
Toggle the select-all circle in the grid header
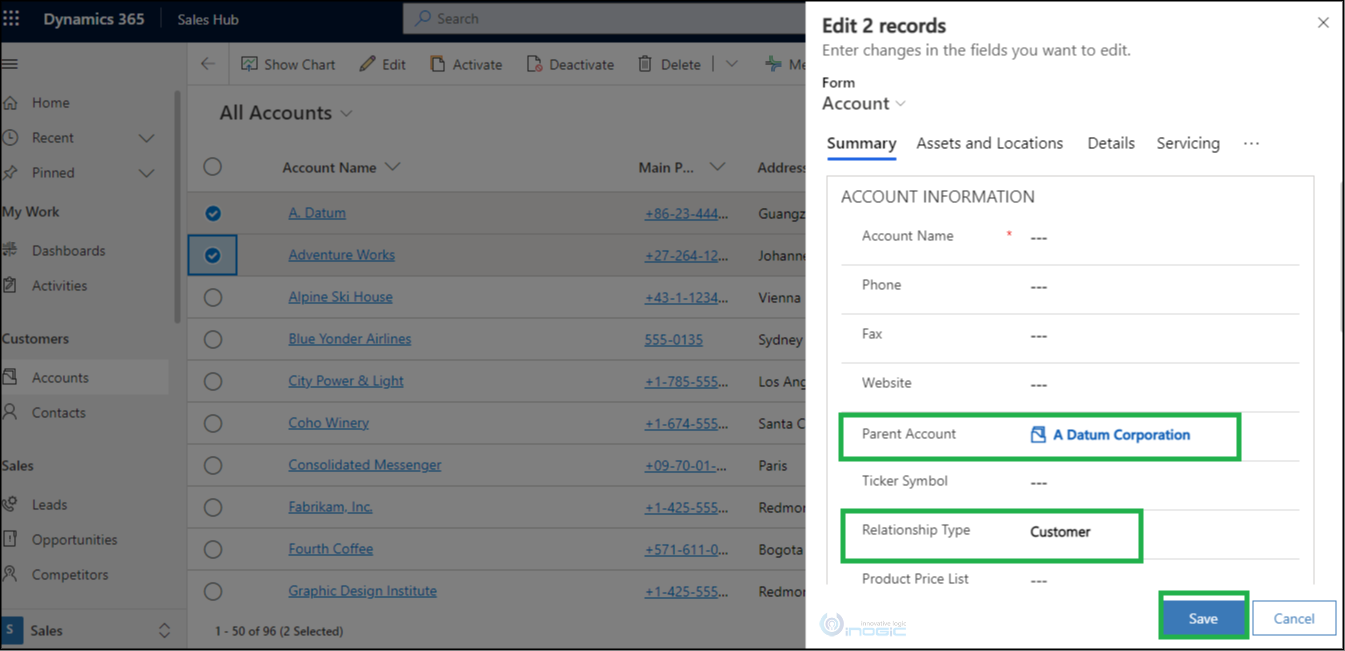[213, 167]
